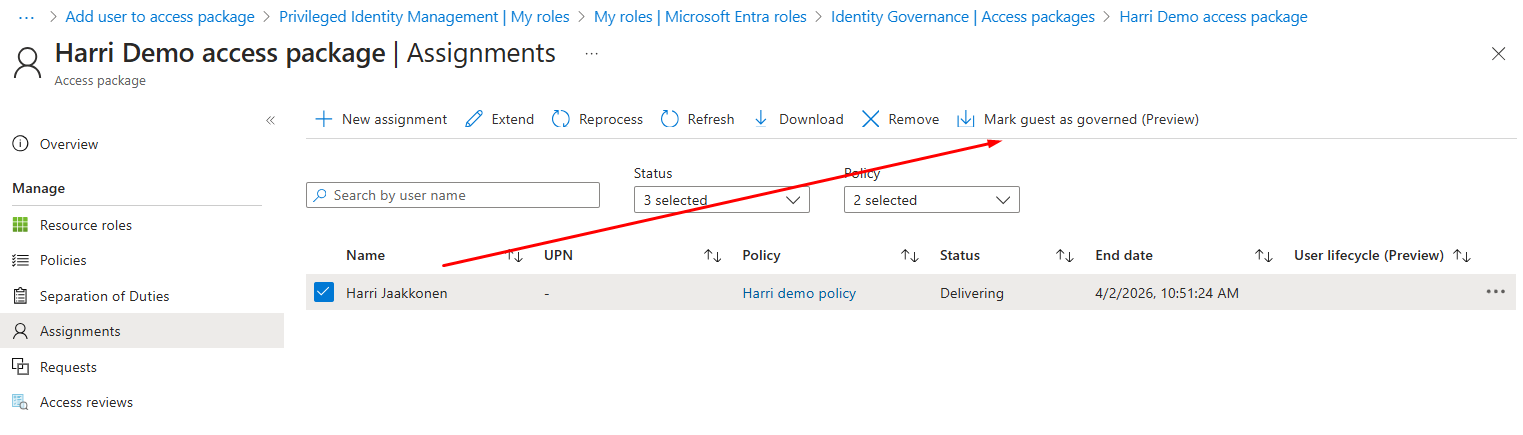Click the Download arrow icon
Screen dimensions: 1523x435
pos(761,119)
